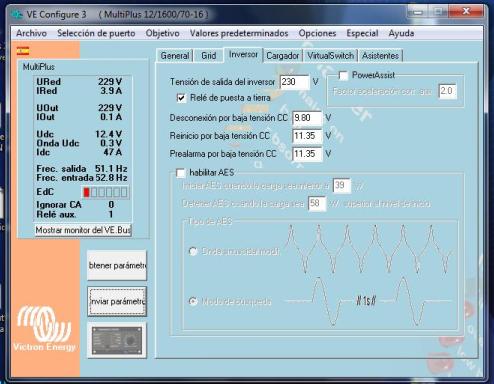Click the Enviar parámetros button
The height and width of the screenshot is (384, 494).
point(117,301)
